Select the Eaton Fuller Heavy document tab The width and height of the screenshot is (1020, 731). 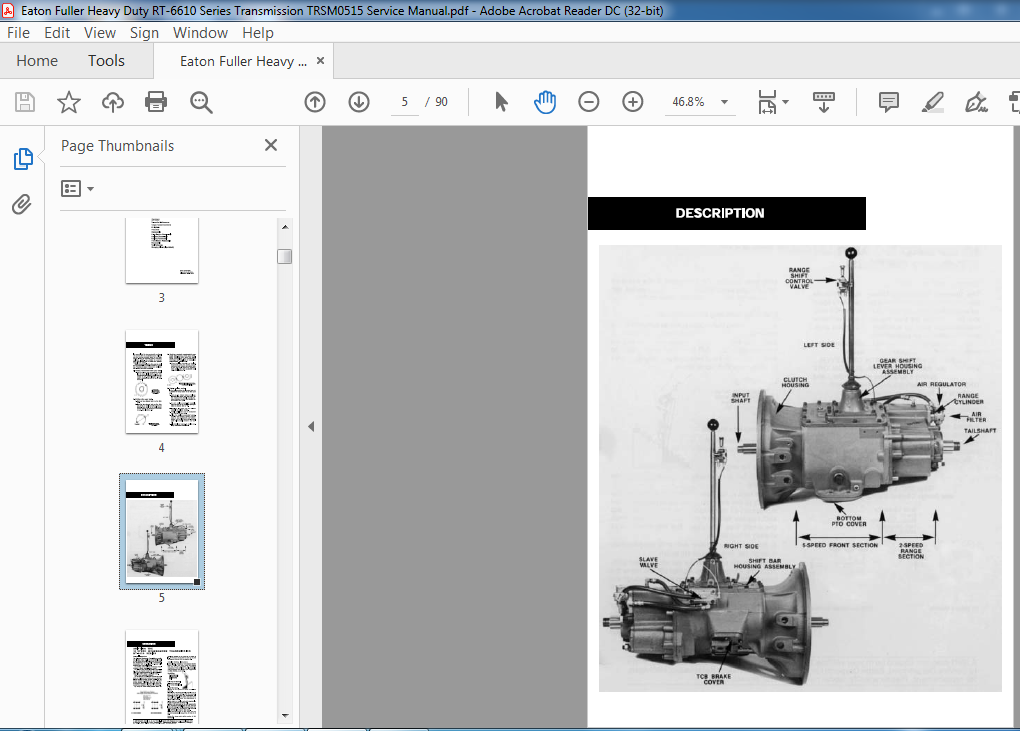click(243, 61)
